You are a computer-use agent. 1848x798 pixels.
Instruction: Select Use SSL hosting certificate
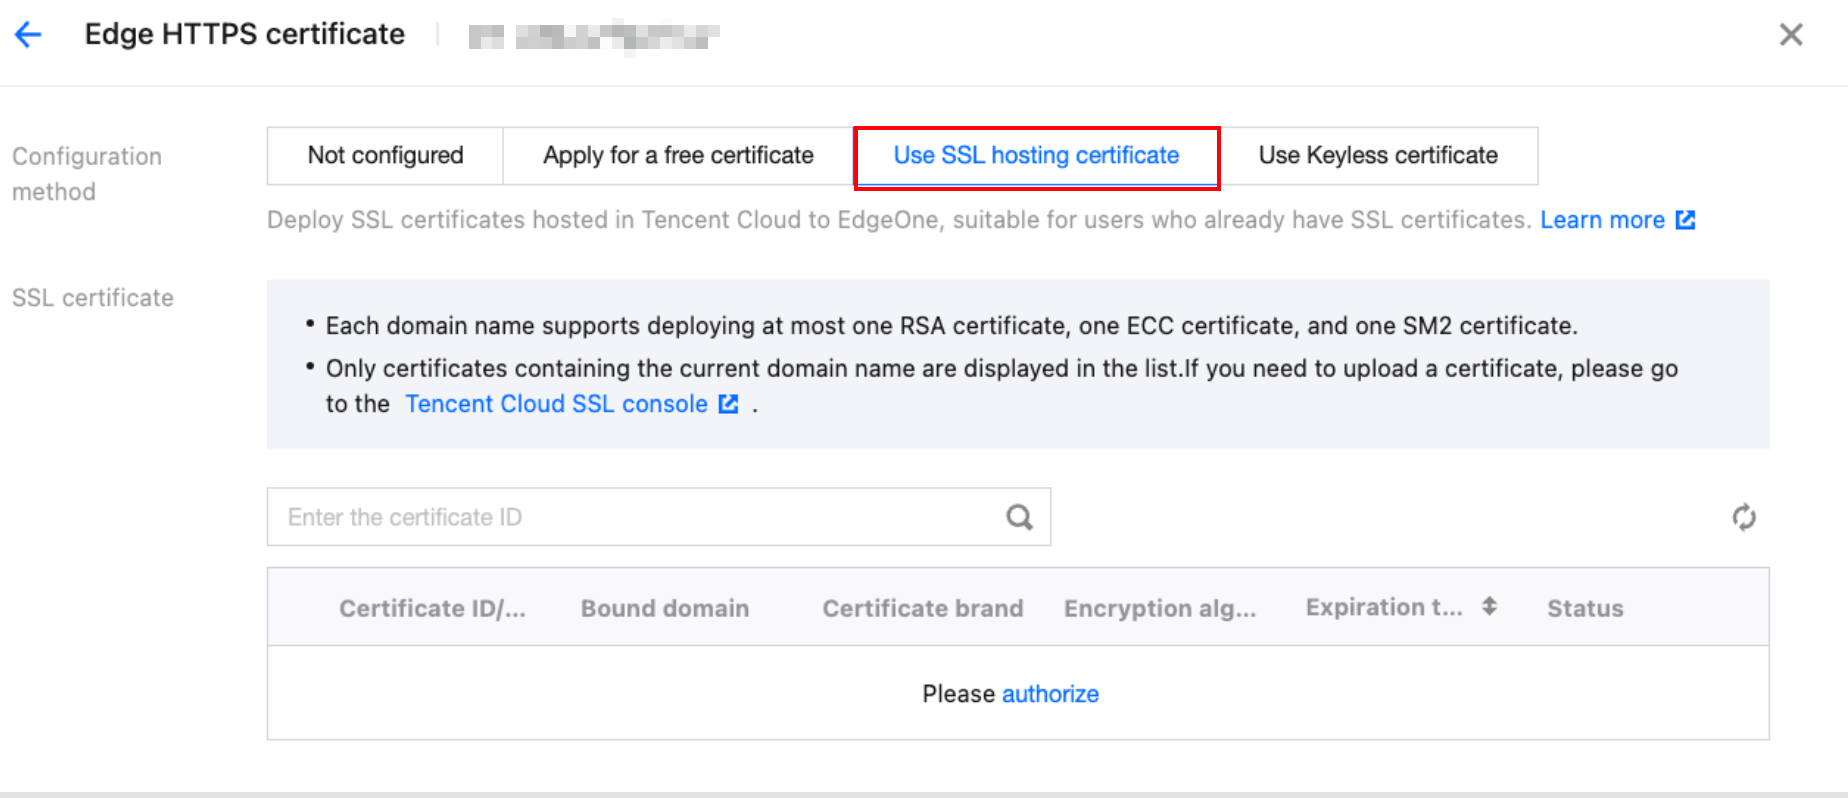coord(1036,156)
